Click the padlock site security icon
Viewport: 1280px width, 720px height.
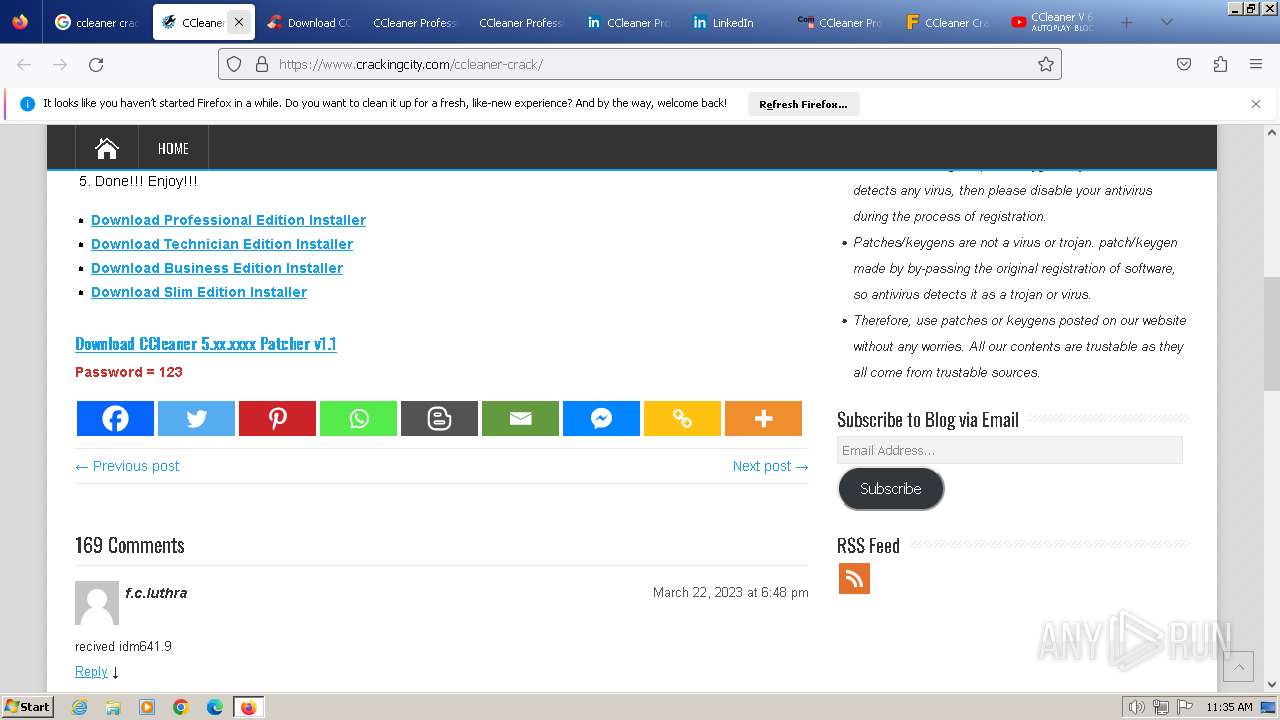click(x=262, y=64)
